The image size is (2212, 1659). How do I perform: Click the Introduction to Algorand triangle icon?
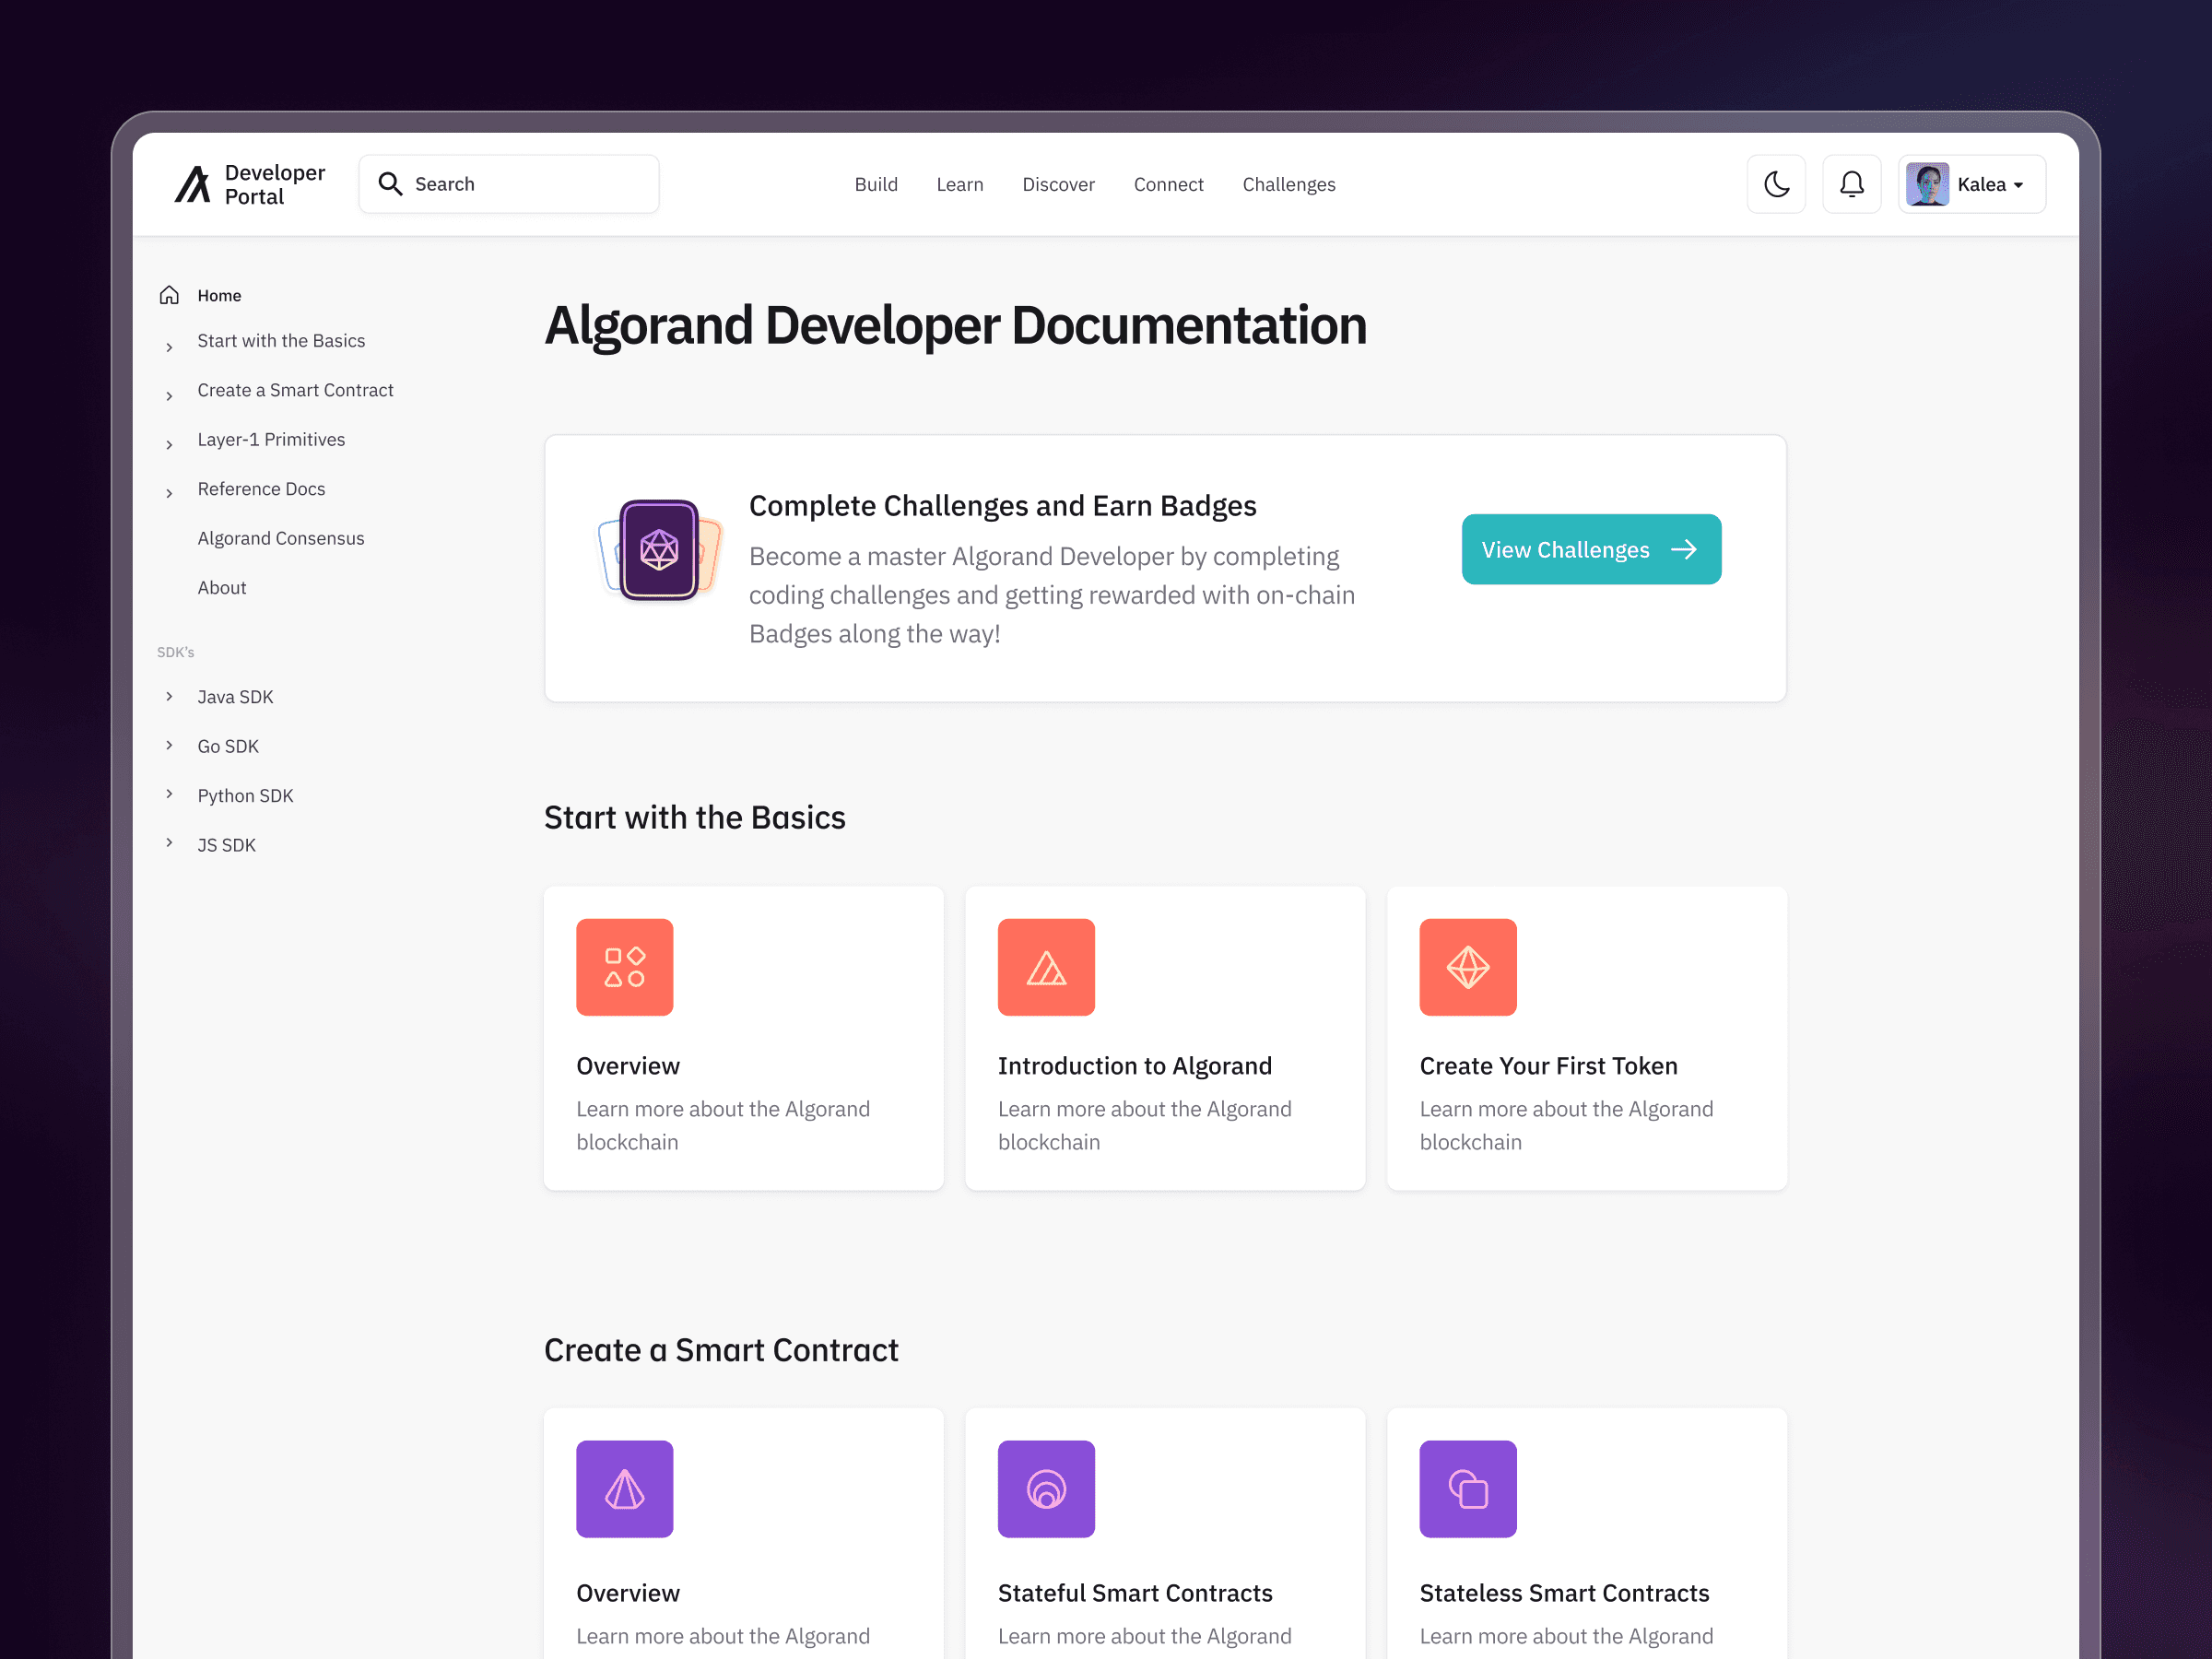[x=1046, y=967]
